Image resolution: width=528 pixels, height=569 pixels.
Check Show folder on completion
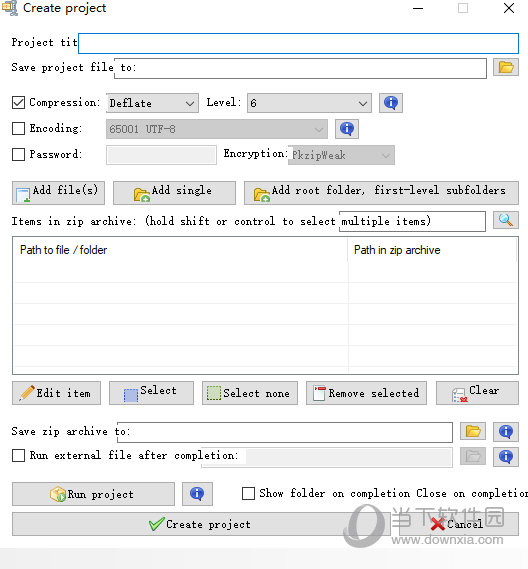(248, 493)
